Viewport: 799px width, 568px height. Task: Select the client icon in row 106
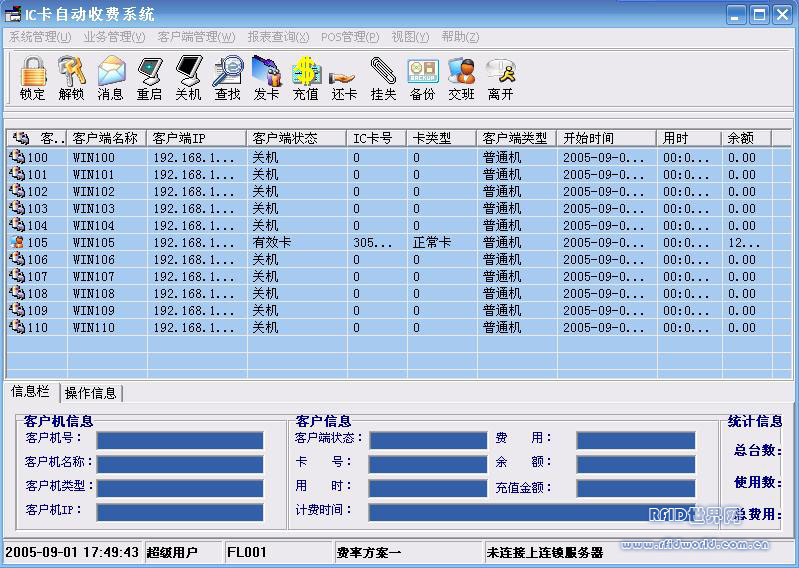[x=17, y=259]
